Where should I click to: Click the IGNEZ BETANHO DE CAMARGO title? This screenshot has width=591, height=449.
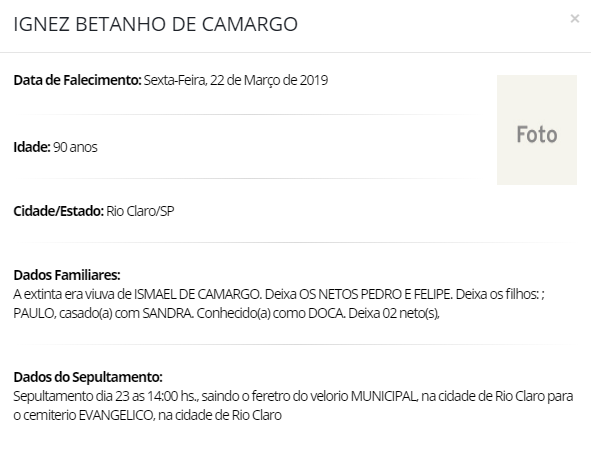coord(156,24)
